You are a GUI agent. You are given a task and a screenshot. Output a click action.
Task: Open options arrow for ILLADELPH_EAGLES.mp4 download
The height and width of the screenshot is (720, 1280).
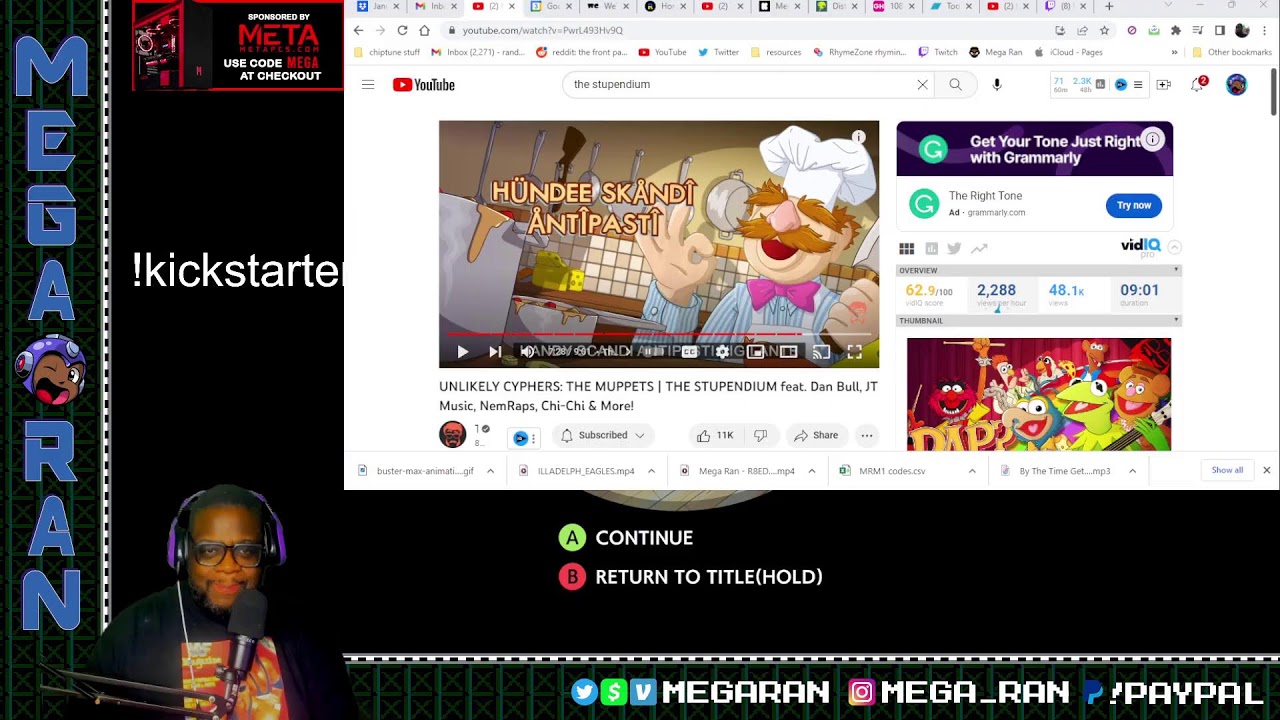[x=651, y=471]
